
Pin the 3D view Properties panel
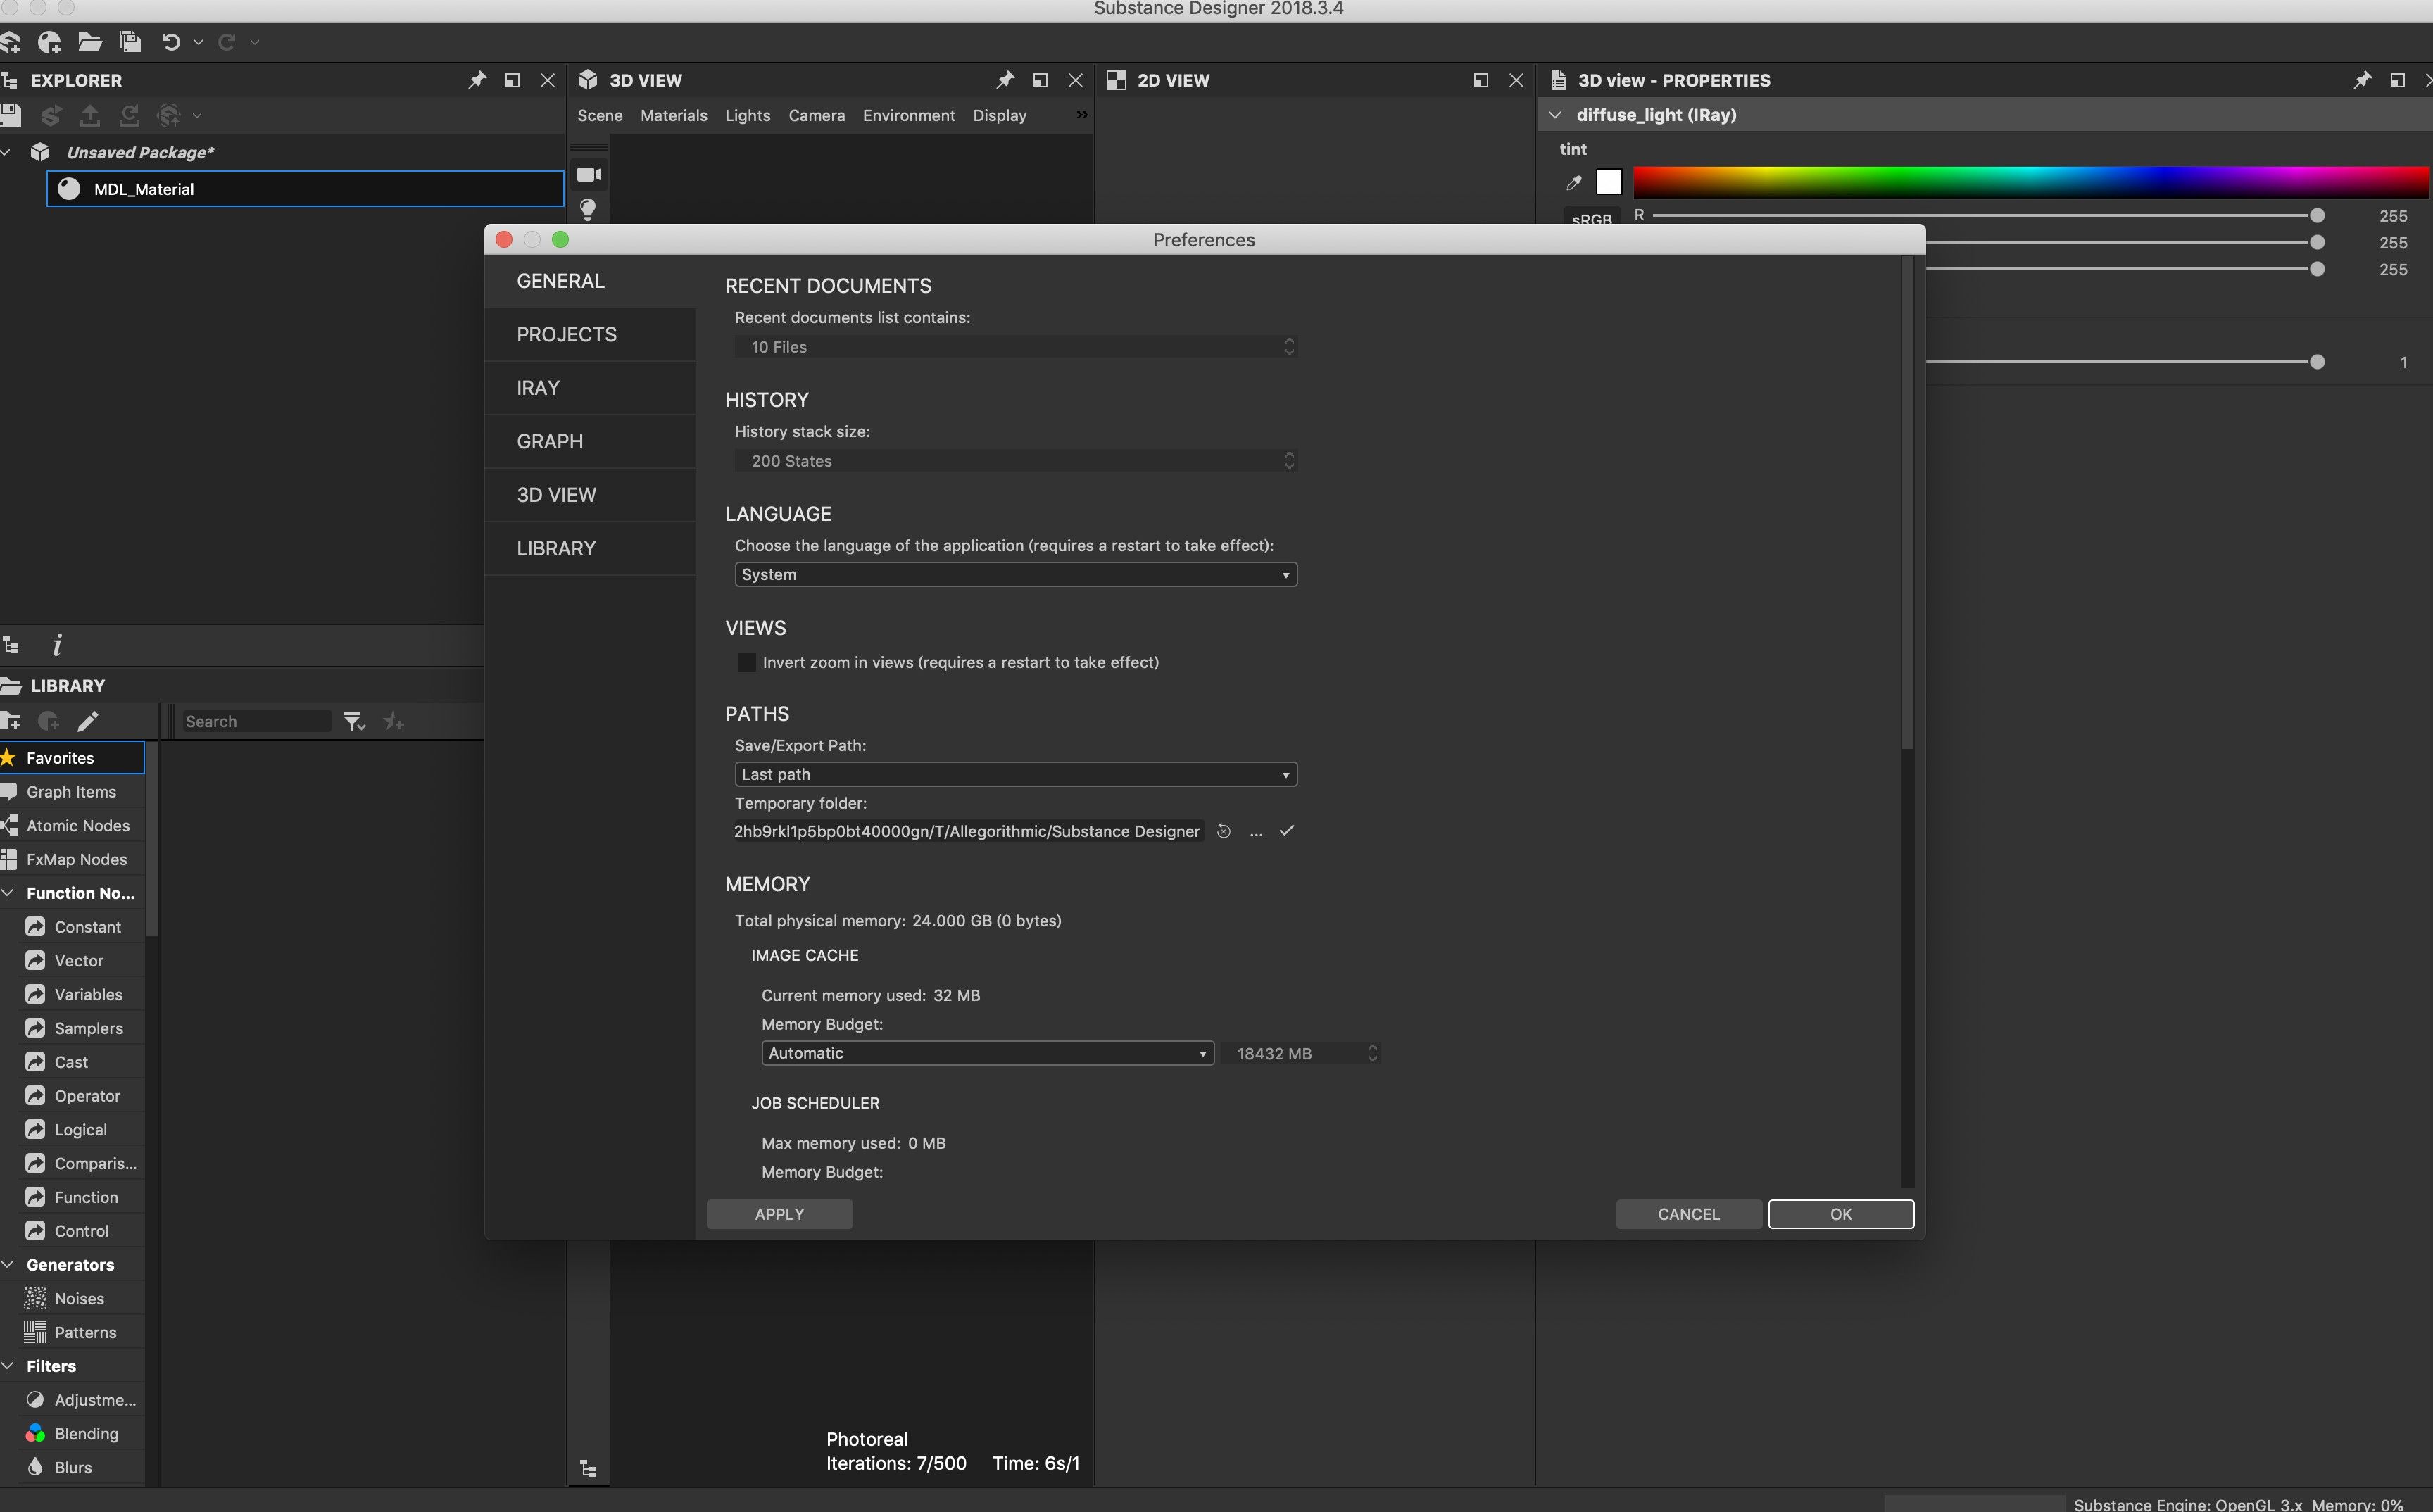point(2362,80)
